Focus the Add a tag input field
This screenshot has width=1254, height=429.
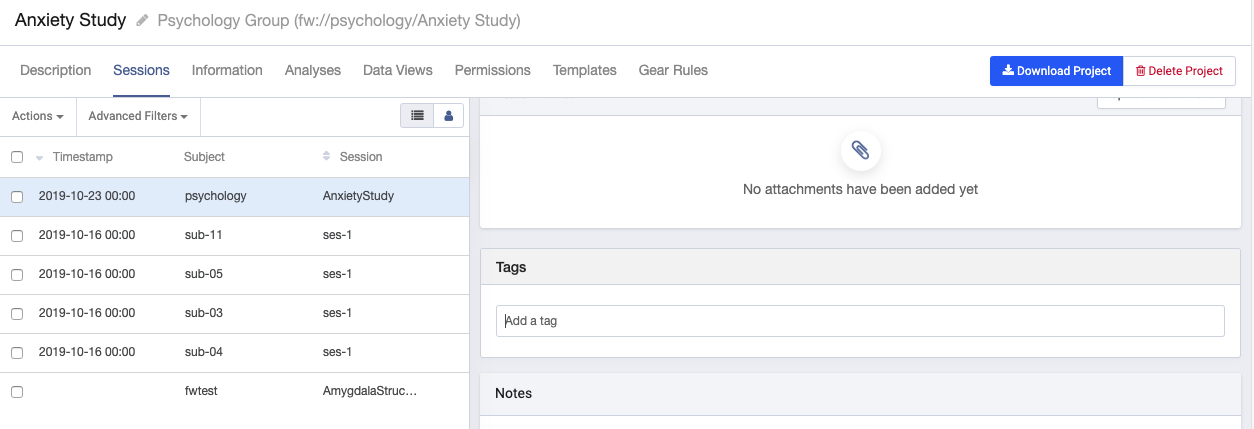coord(860,321)
